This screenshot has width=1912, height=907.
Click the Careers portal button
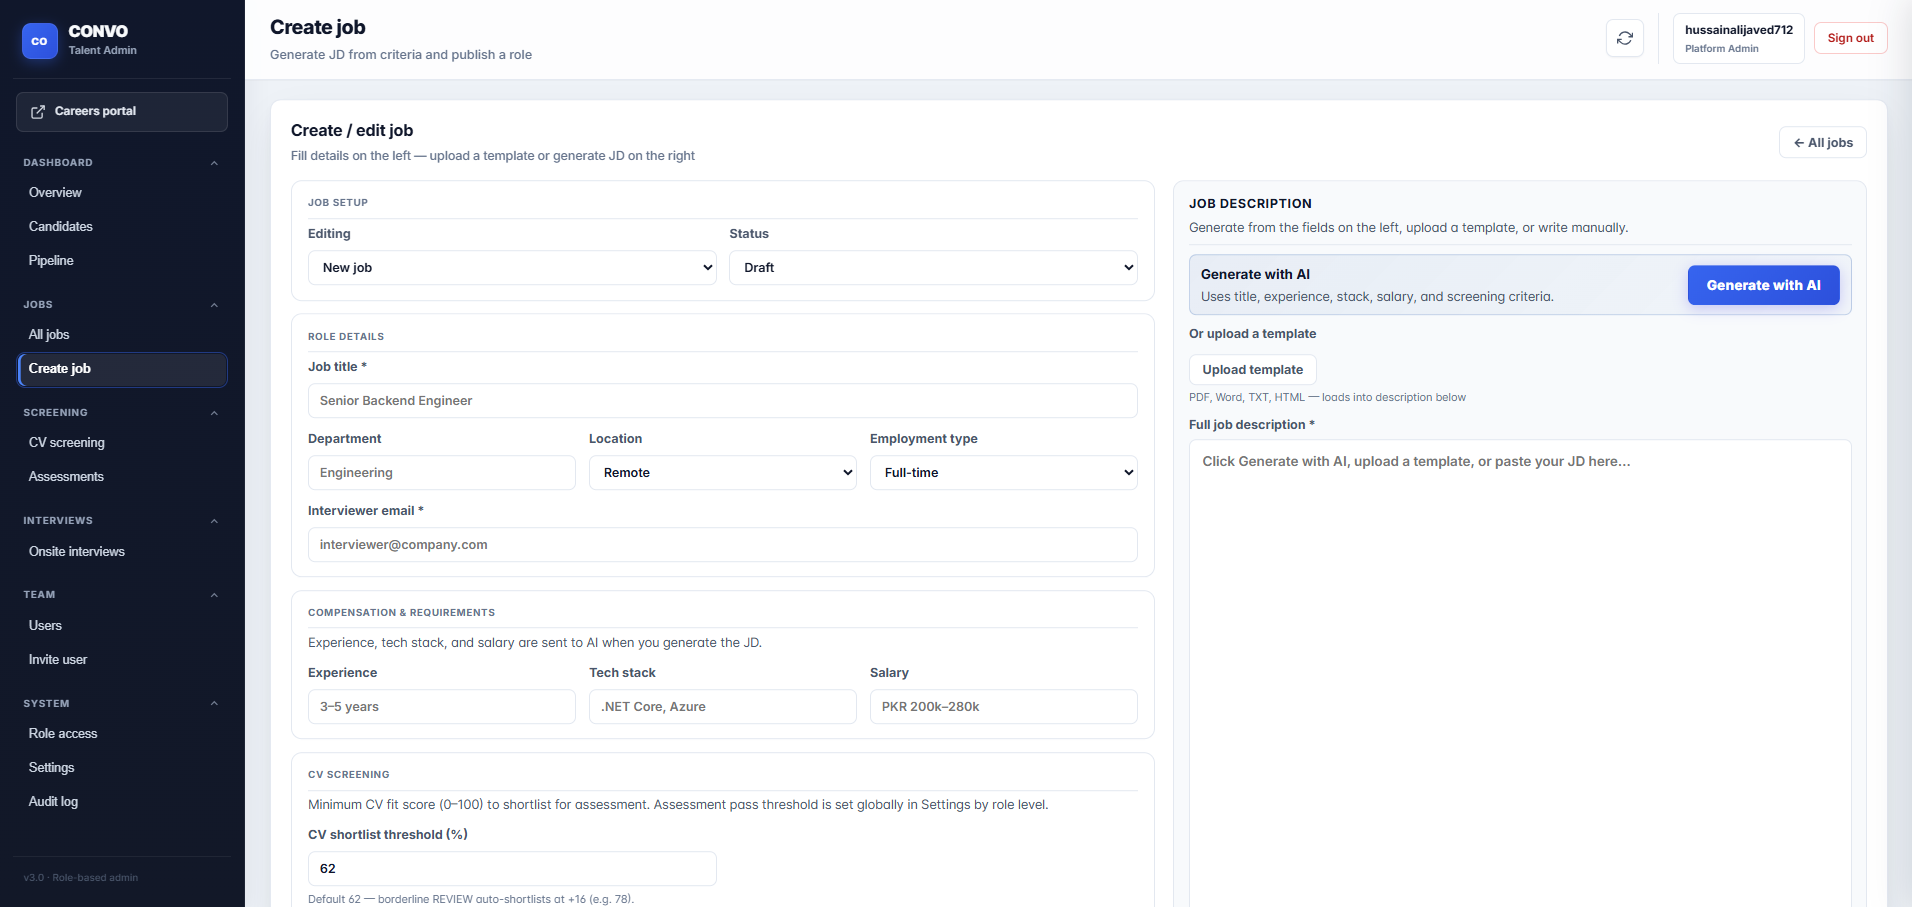tap(122, 112)
